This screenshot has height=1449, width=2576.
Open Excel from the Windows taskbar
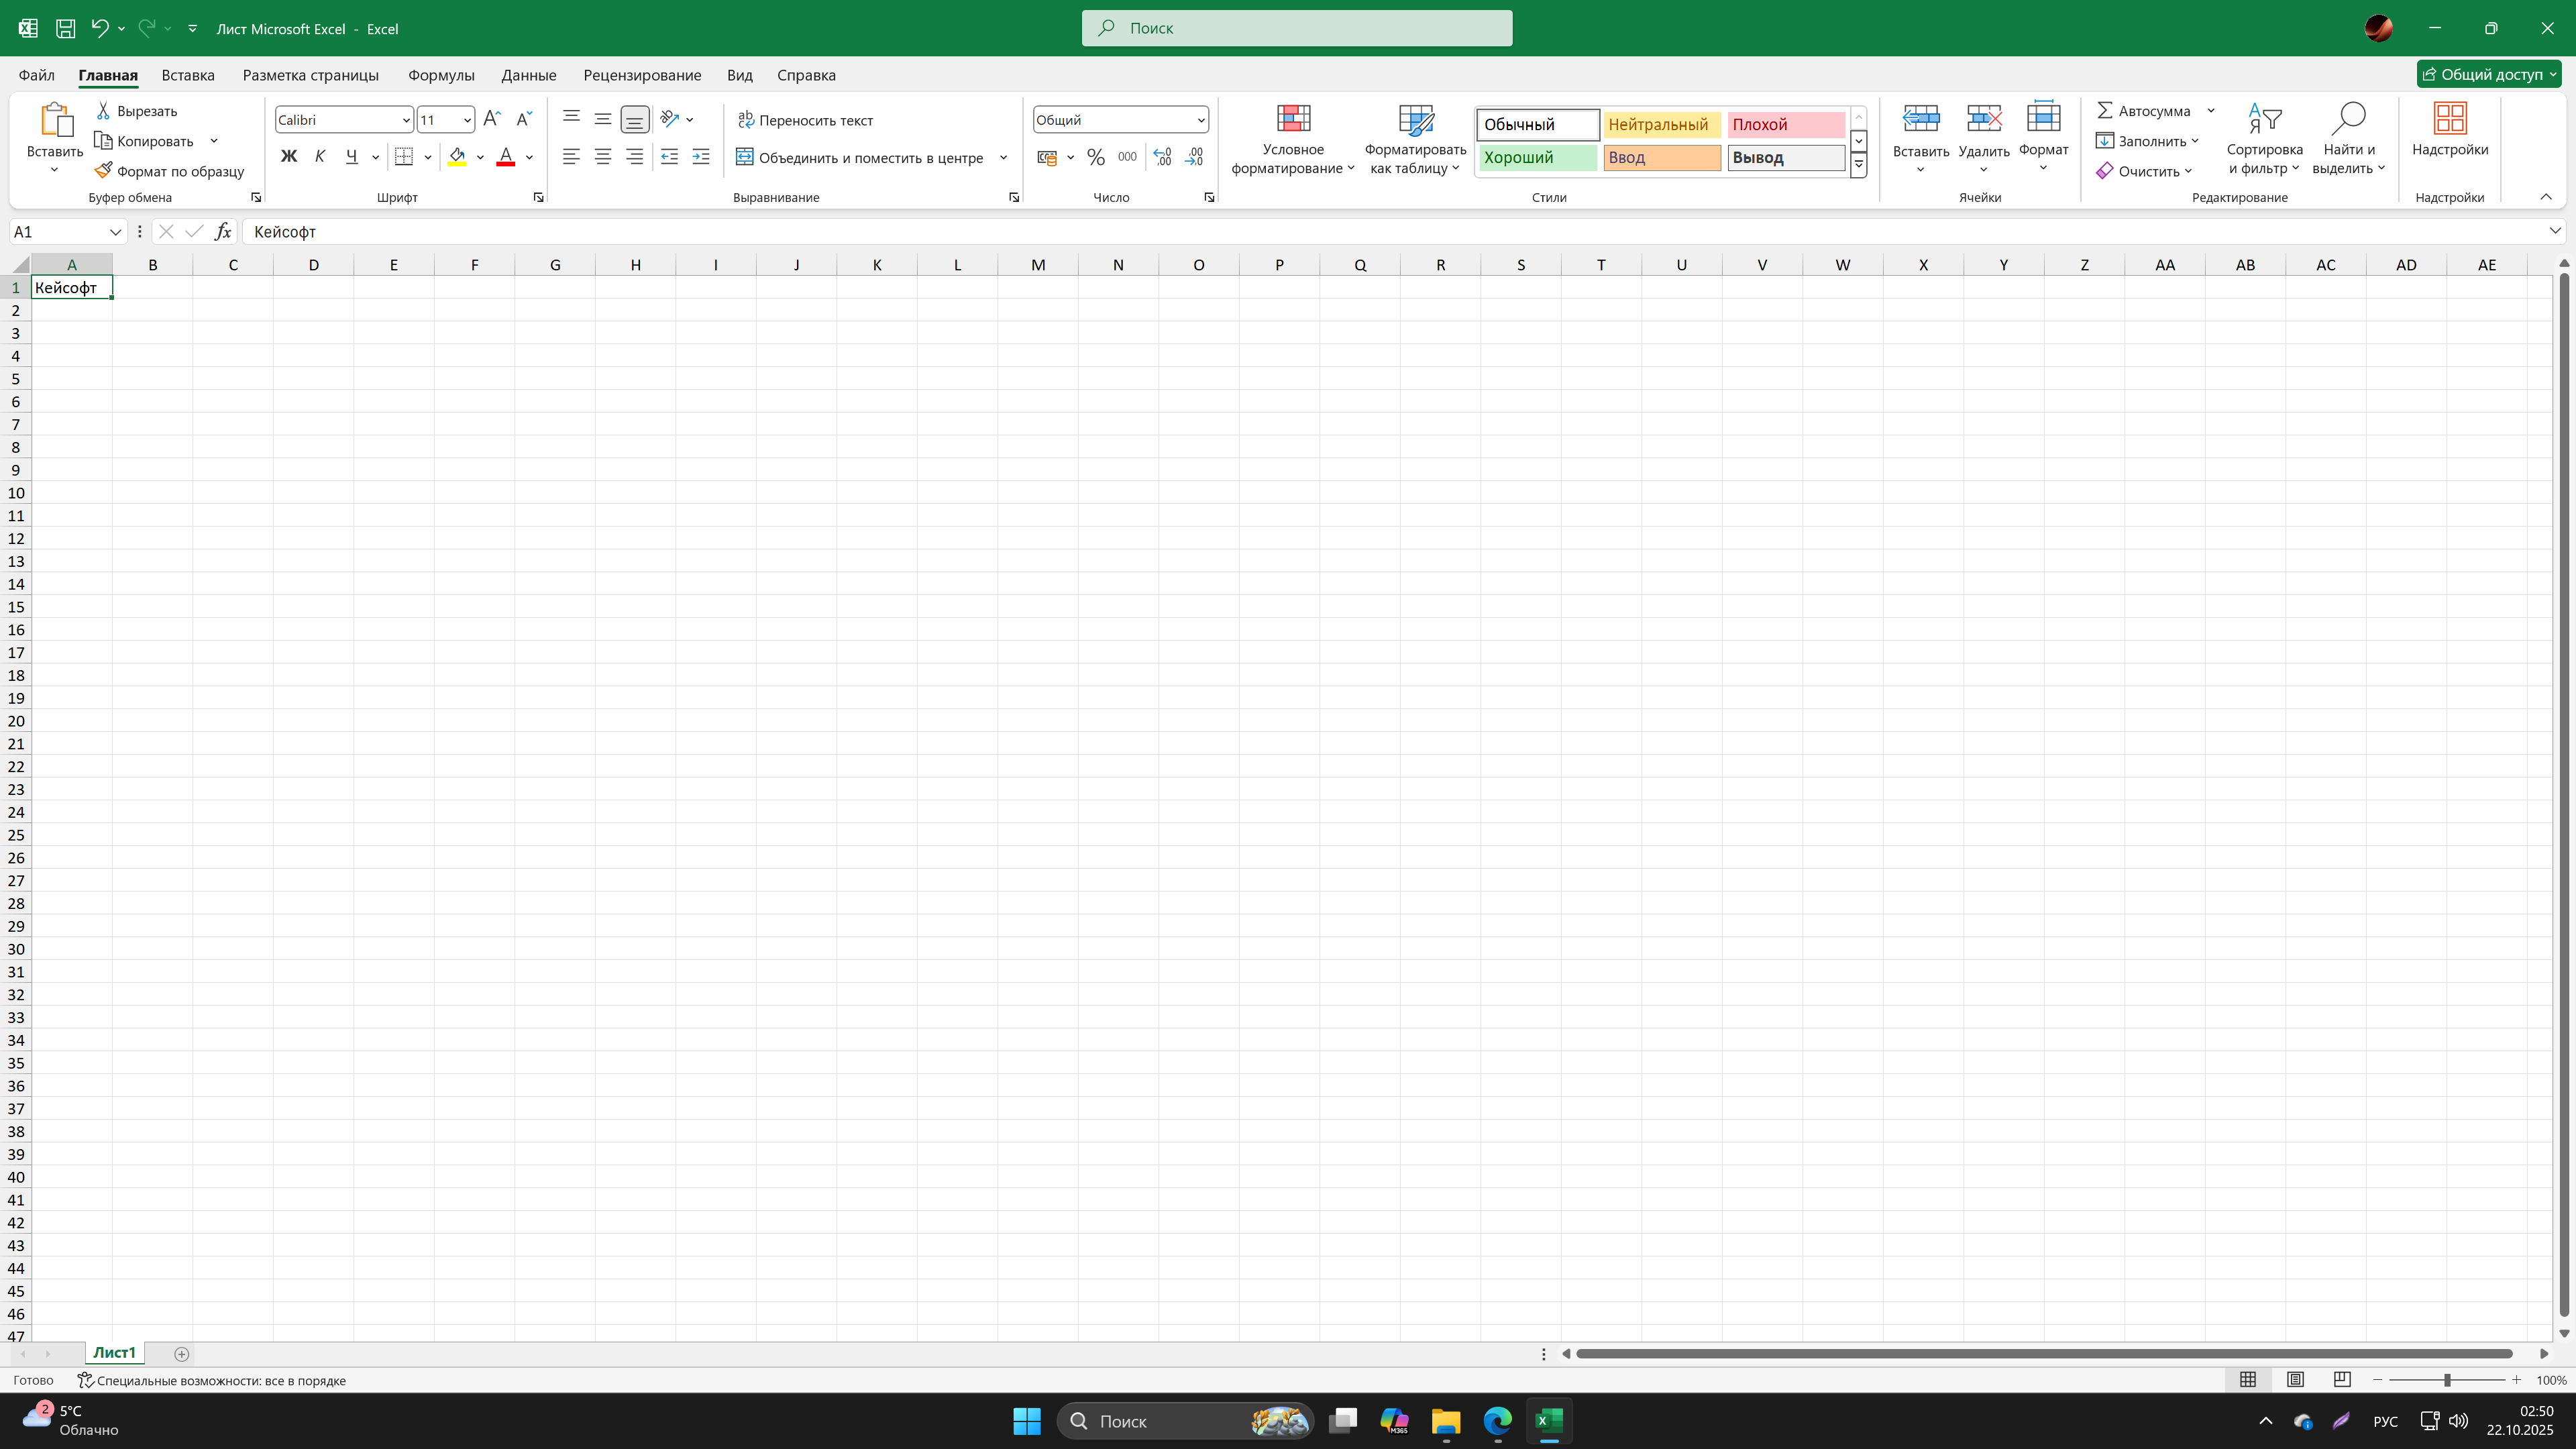tap(1549, 1421)
